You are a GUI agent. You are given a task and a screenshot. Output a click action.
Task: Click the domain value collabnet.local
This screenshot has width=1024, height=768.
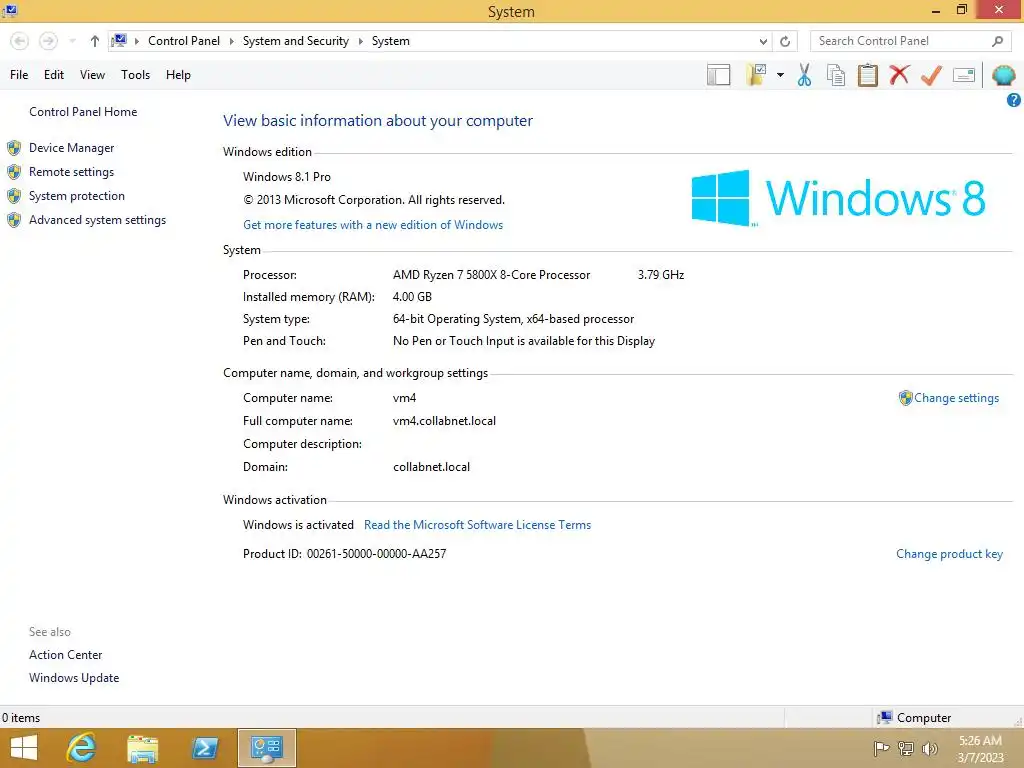431,467
